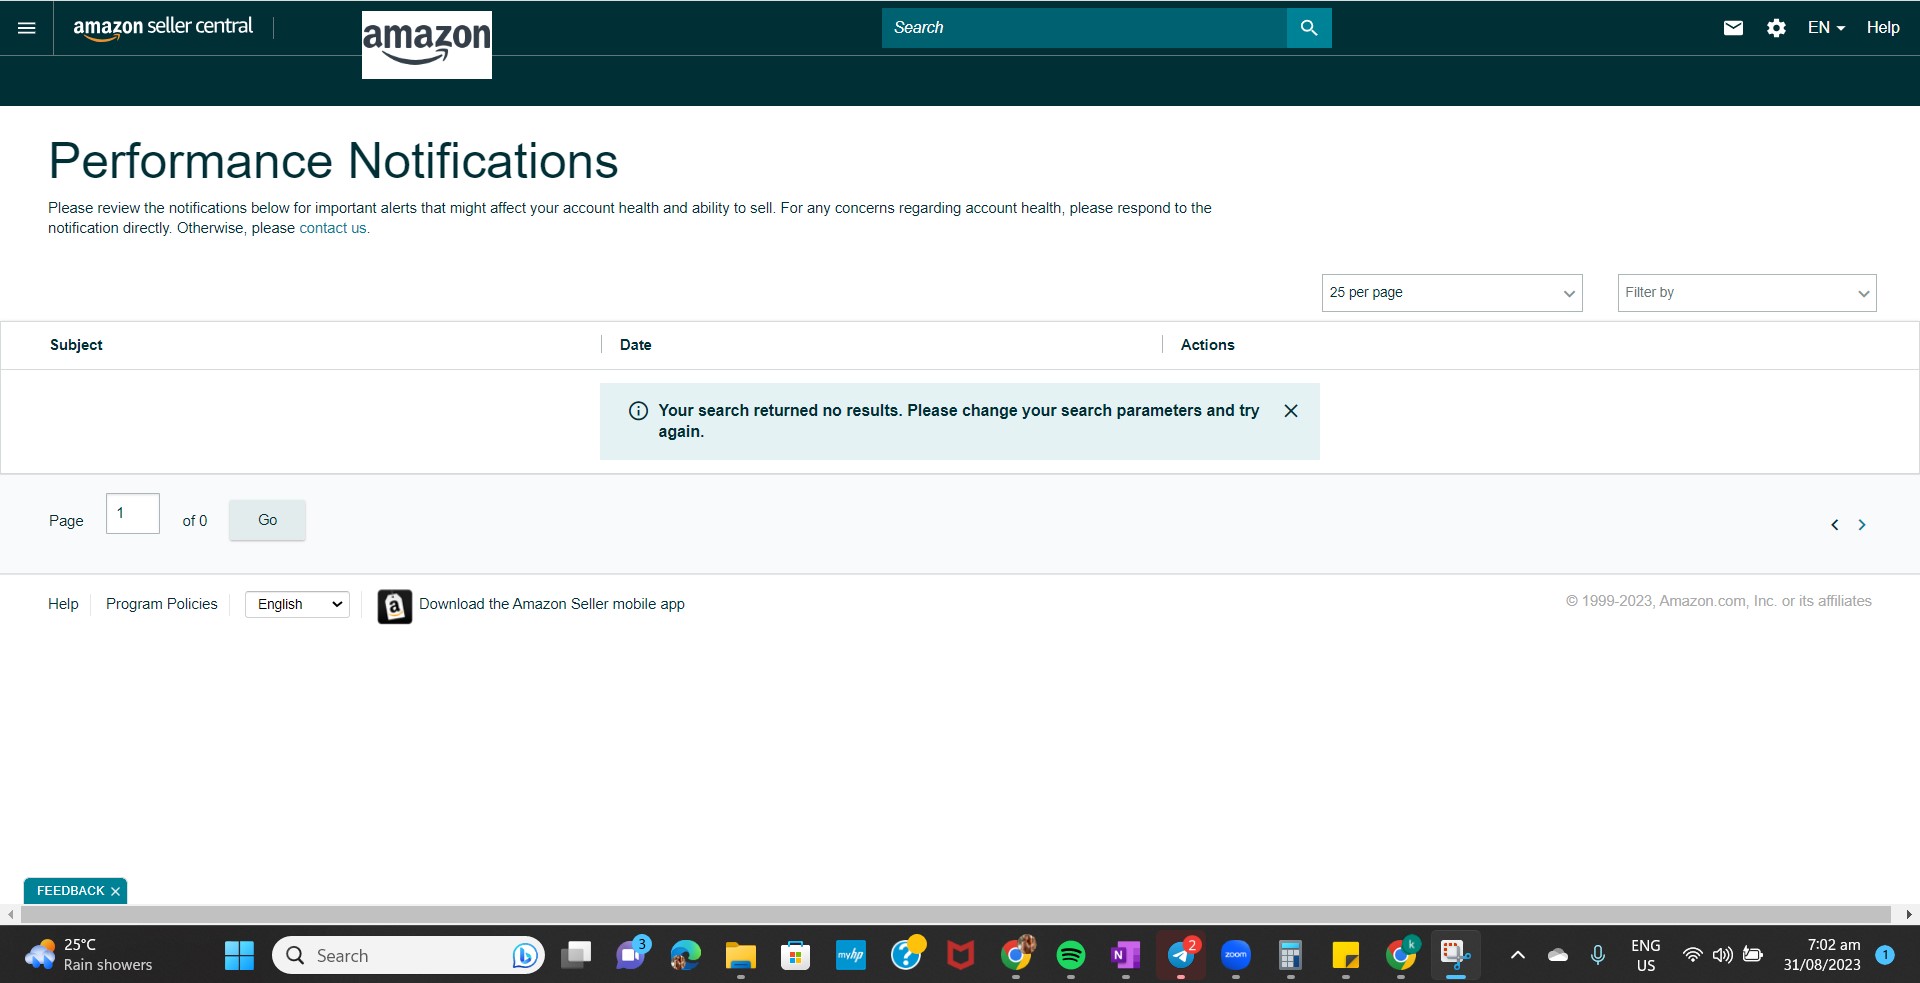Screen dimensions: 1920x983
Task: Click the Amazon Seller app icon
Action: 395,606
